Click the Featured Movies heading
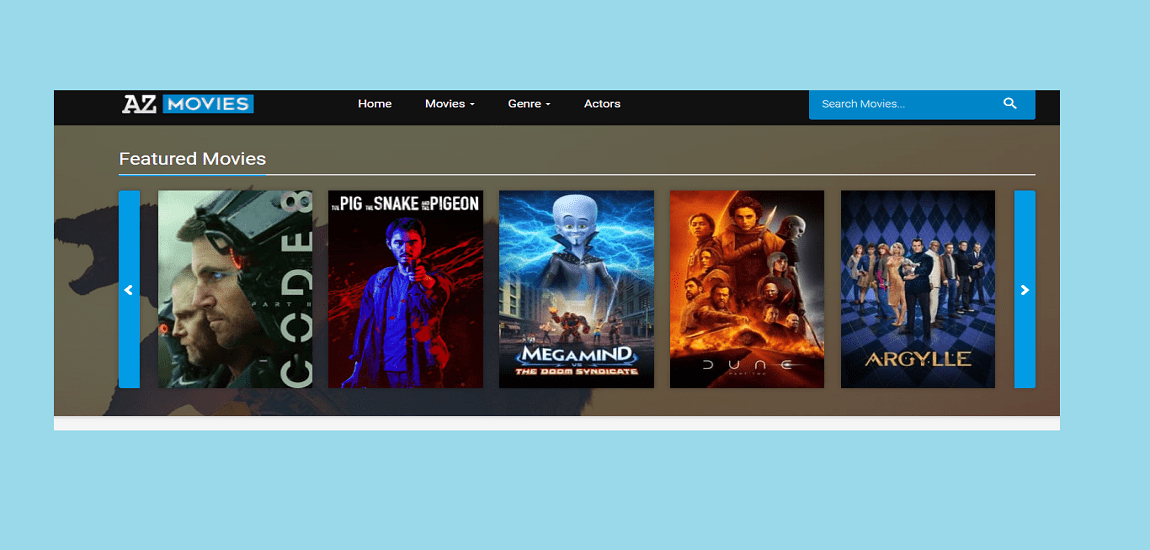This screenshot has width=1150, height=550. (x=192, y=158)
